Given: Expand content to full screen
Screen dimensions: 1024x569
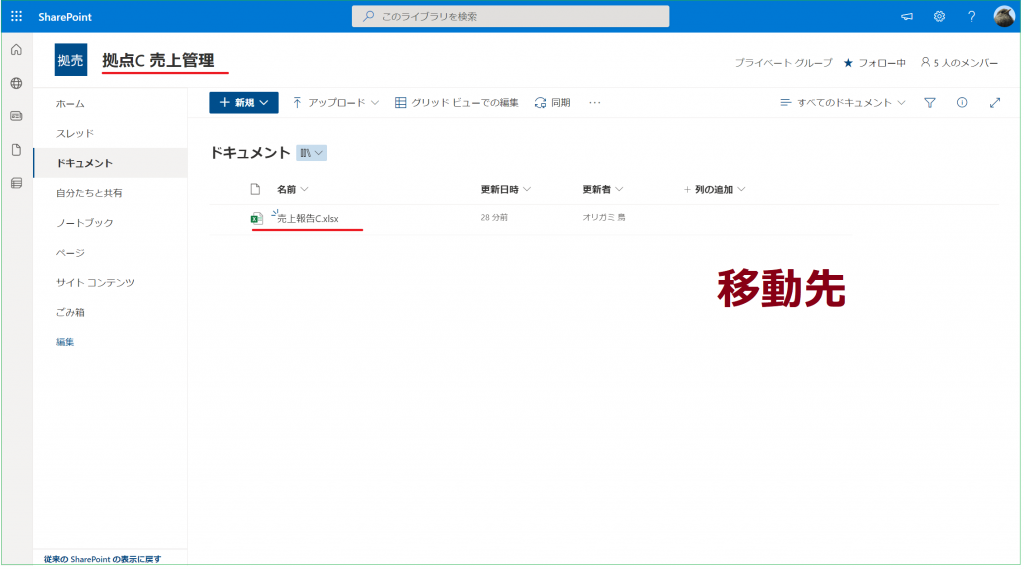Looking at the screenshot, I should [x=994, y=102].
